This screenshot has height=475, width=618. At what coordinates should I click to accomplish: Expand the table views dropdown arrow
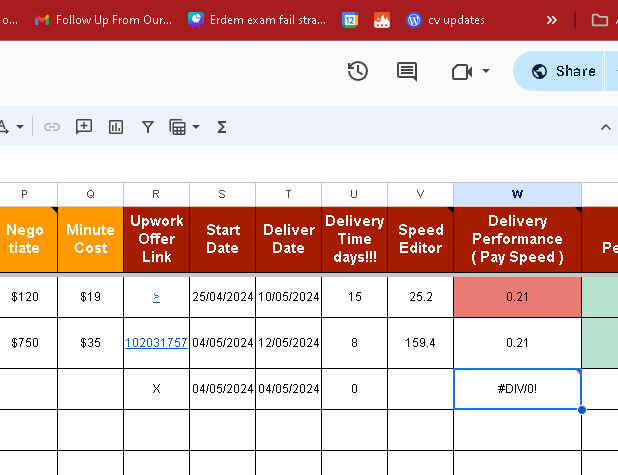(196, 127)
